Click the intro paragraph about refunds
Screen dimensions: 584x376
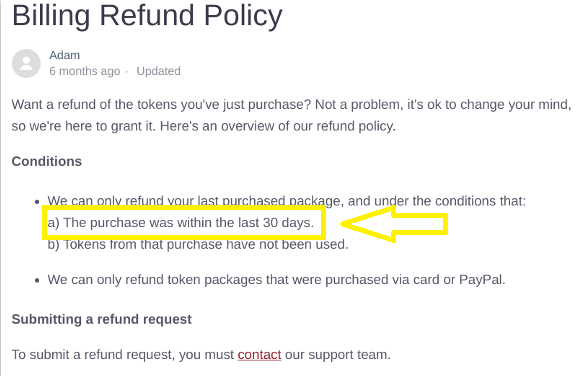click(x=291, y=115)
